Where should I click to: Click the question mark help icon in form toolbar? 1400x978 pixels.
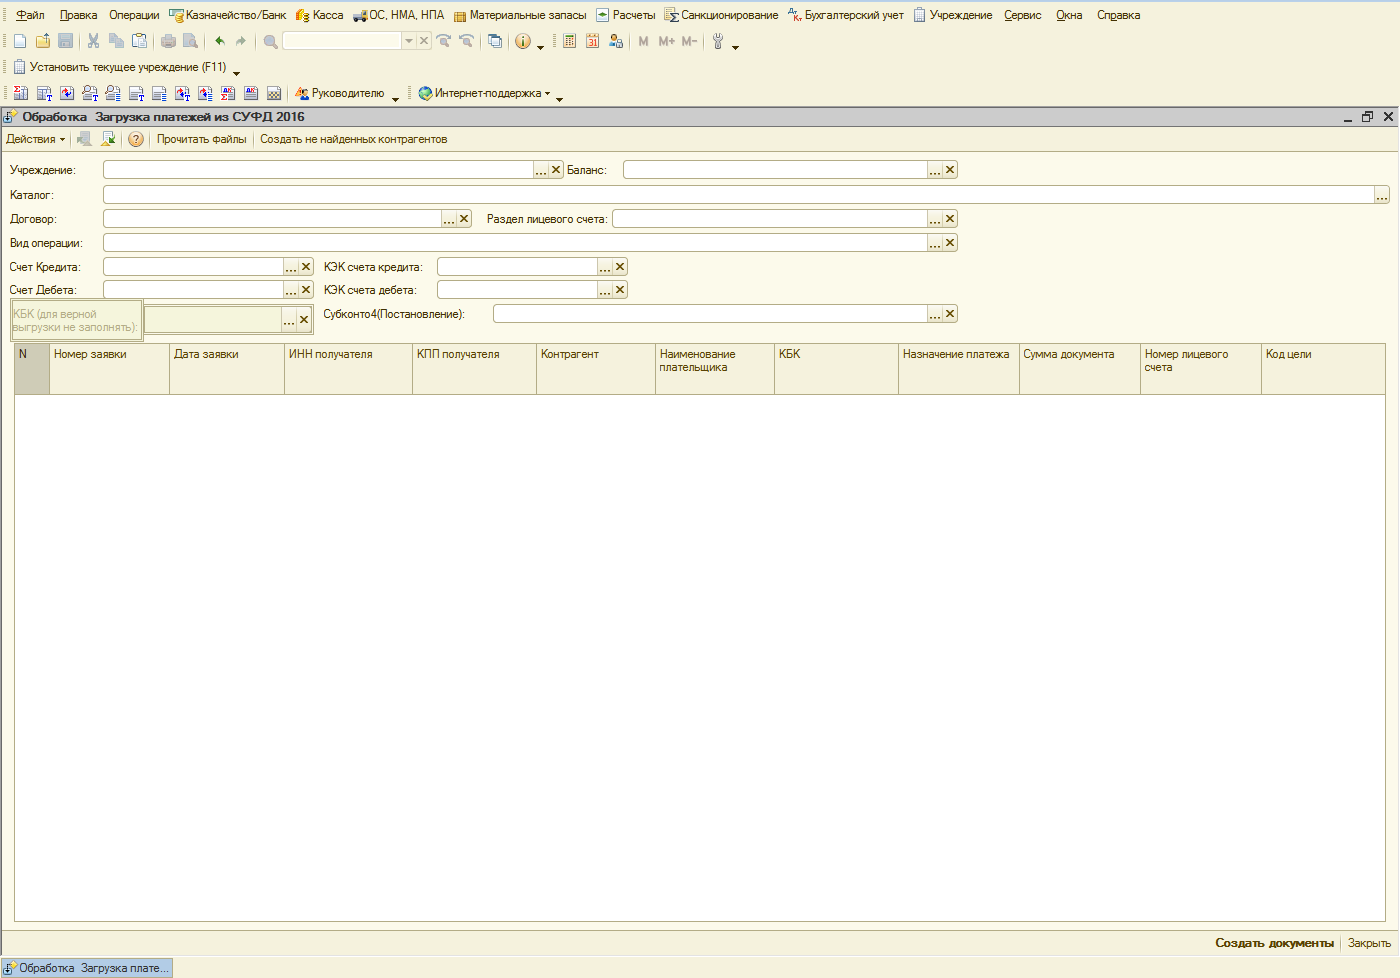tap(136, 139)
